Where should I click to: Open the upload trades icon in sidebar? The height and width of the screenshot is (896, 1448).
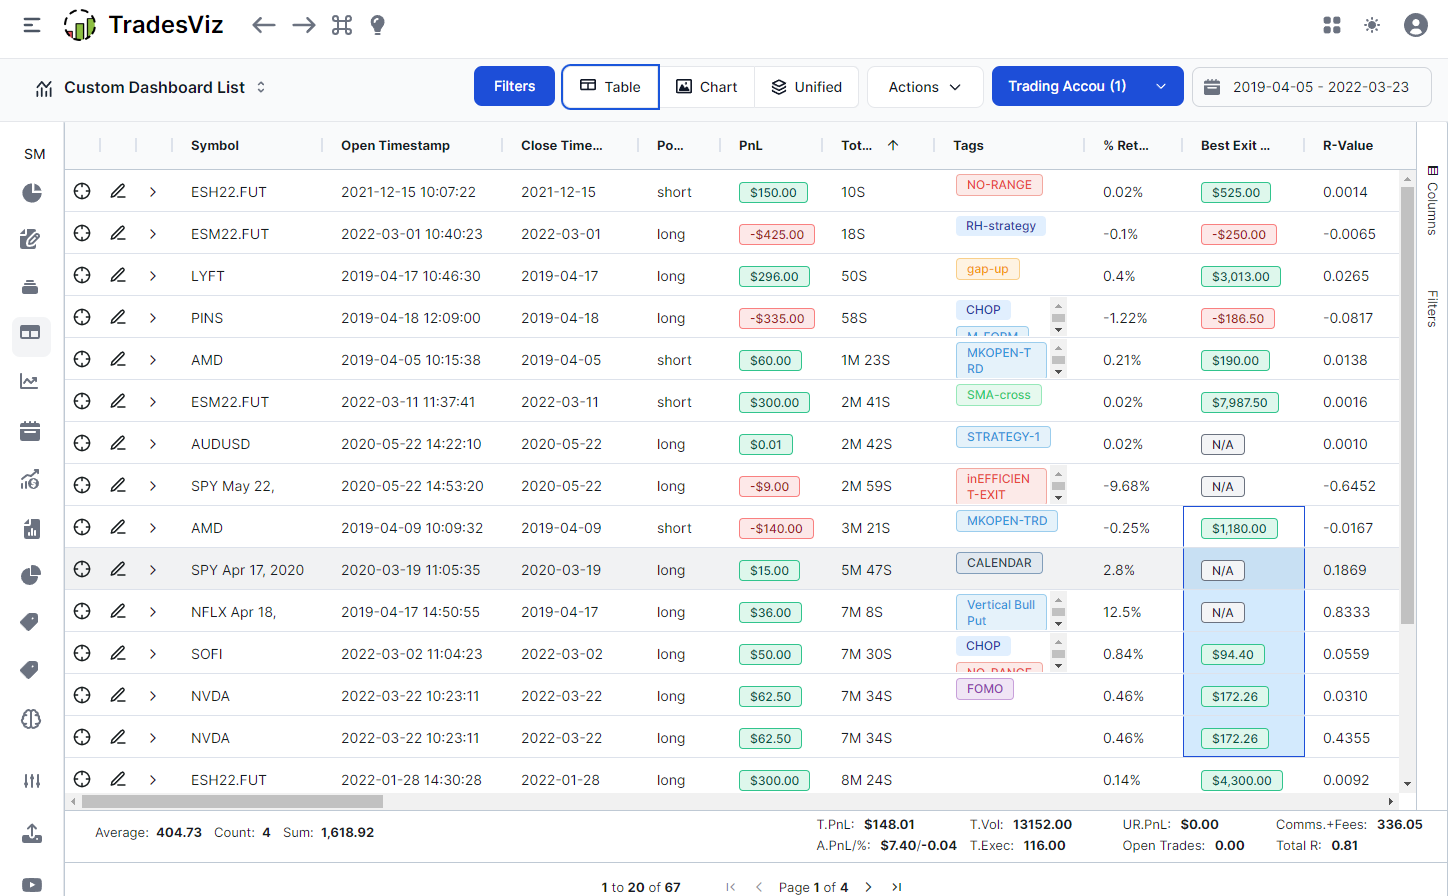pos(31,833)
